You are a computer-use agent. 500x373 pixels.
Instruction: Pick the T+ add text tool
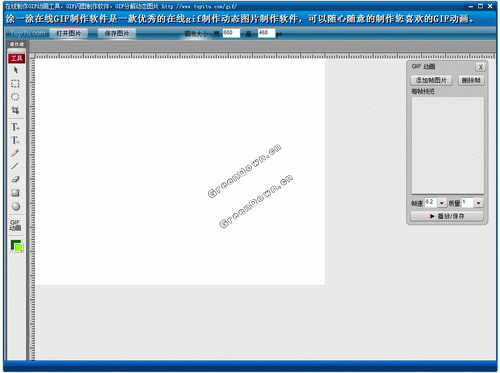pos(15,127)
